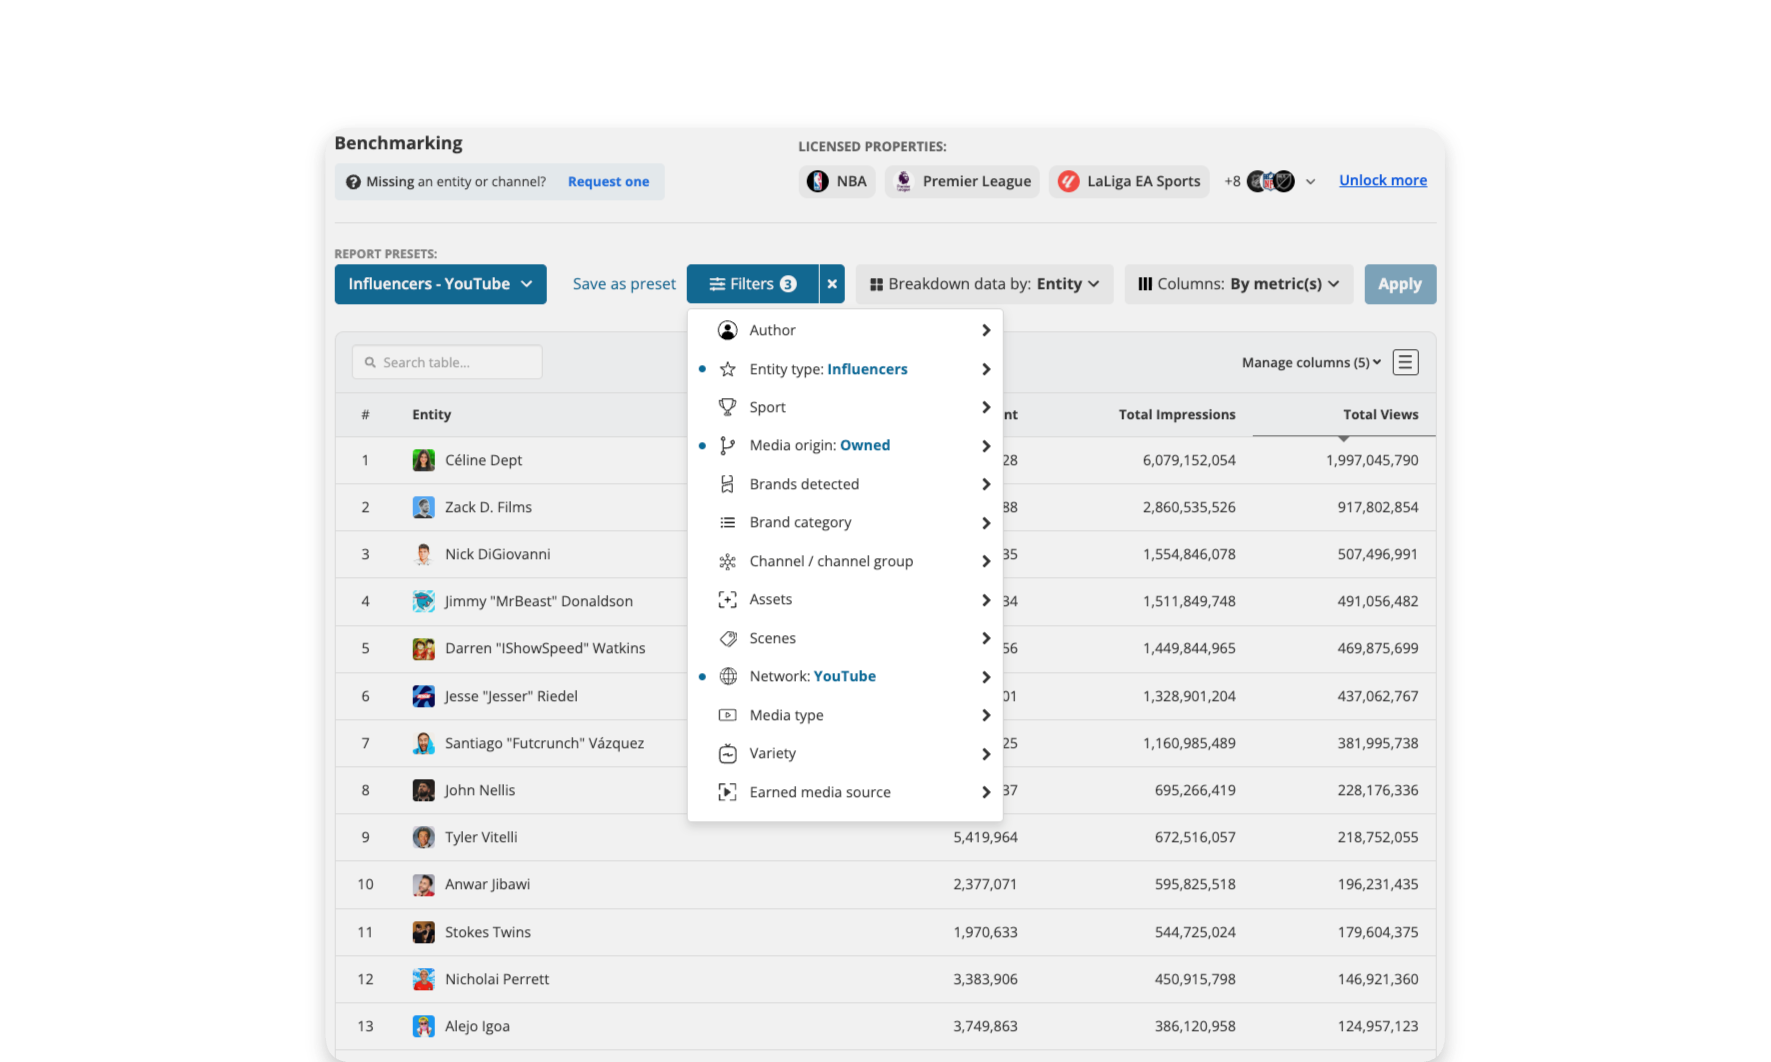The height and width of the screenshot is (1062, 1771).
Task: Click the Apply button
Action: pyautogui.click(x=1400, y=284)
